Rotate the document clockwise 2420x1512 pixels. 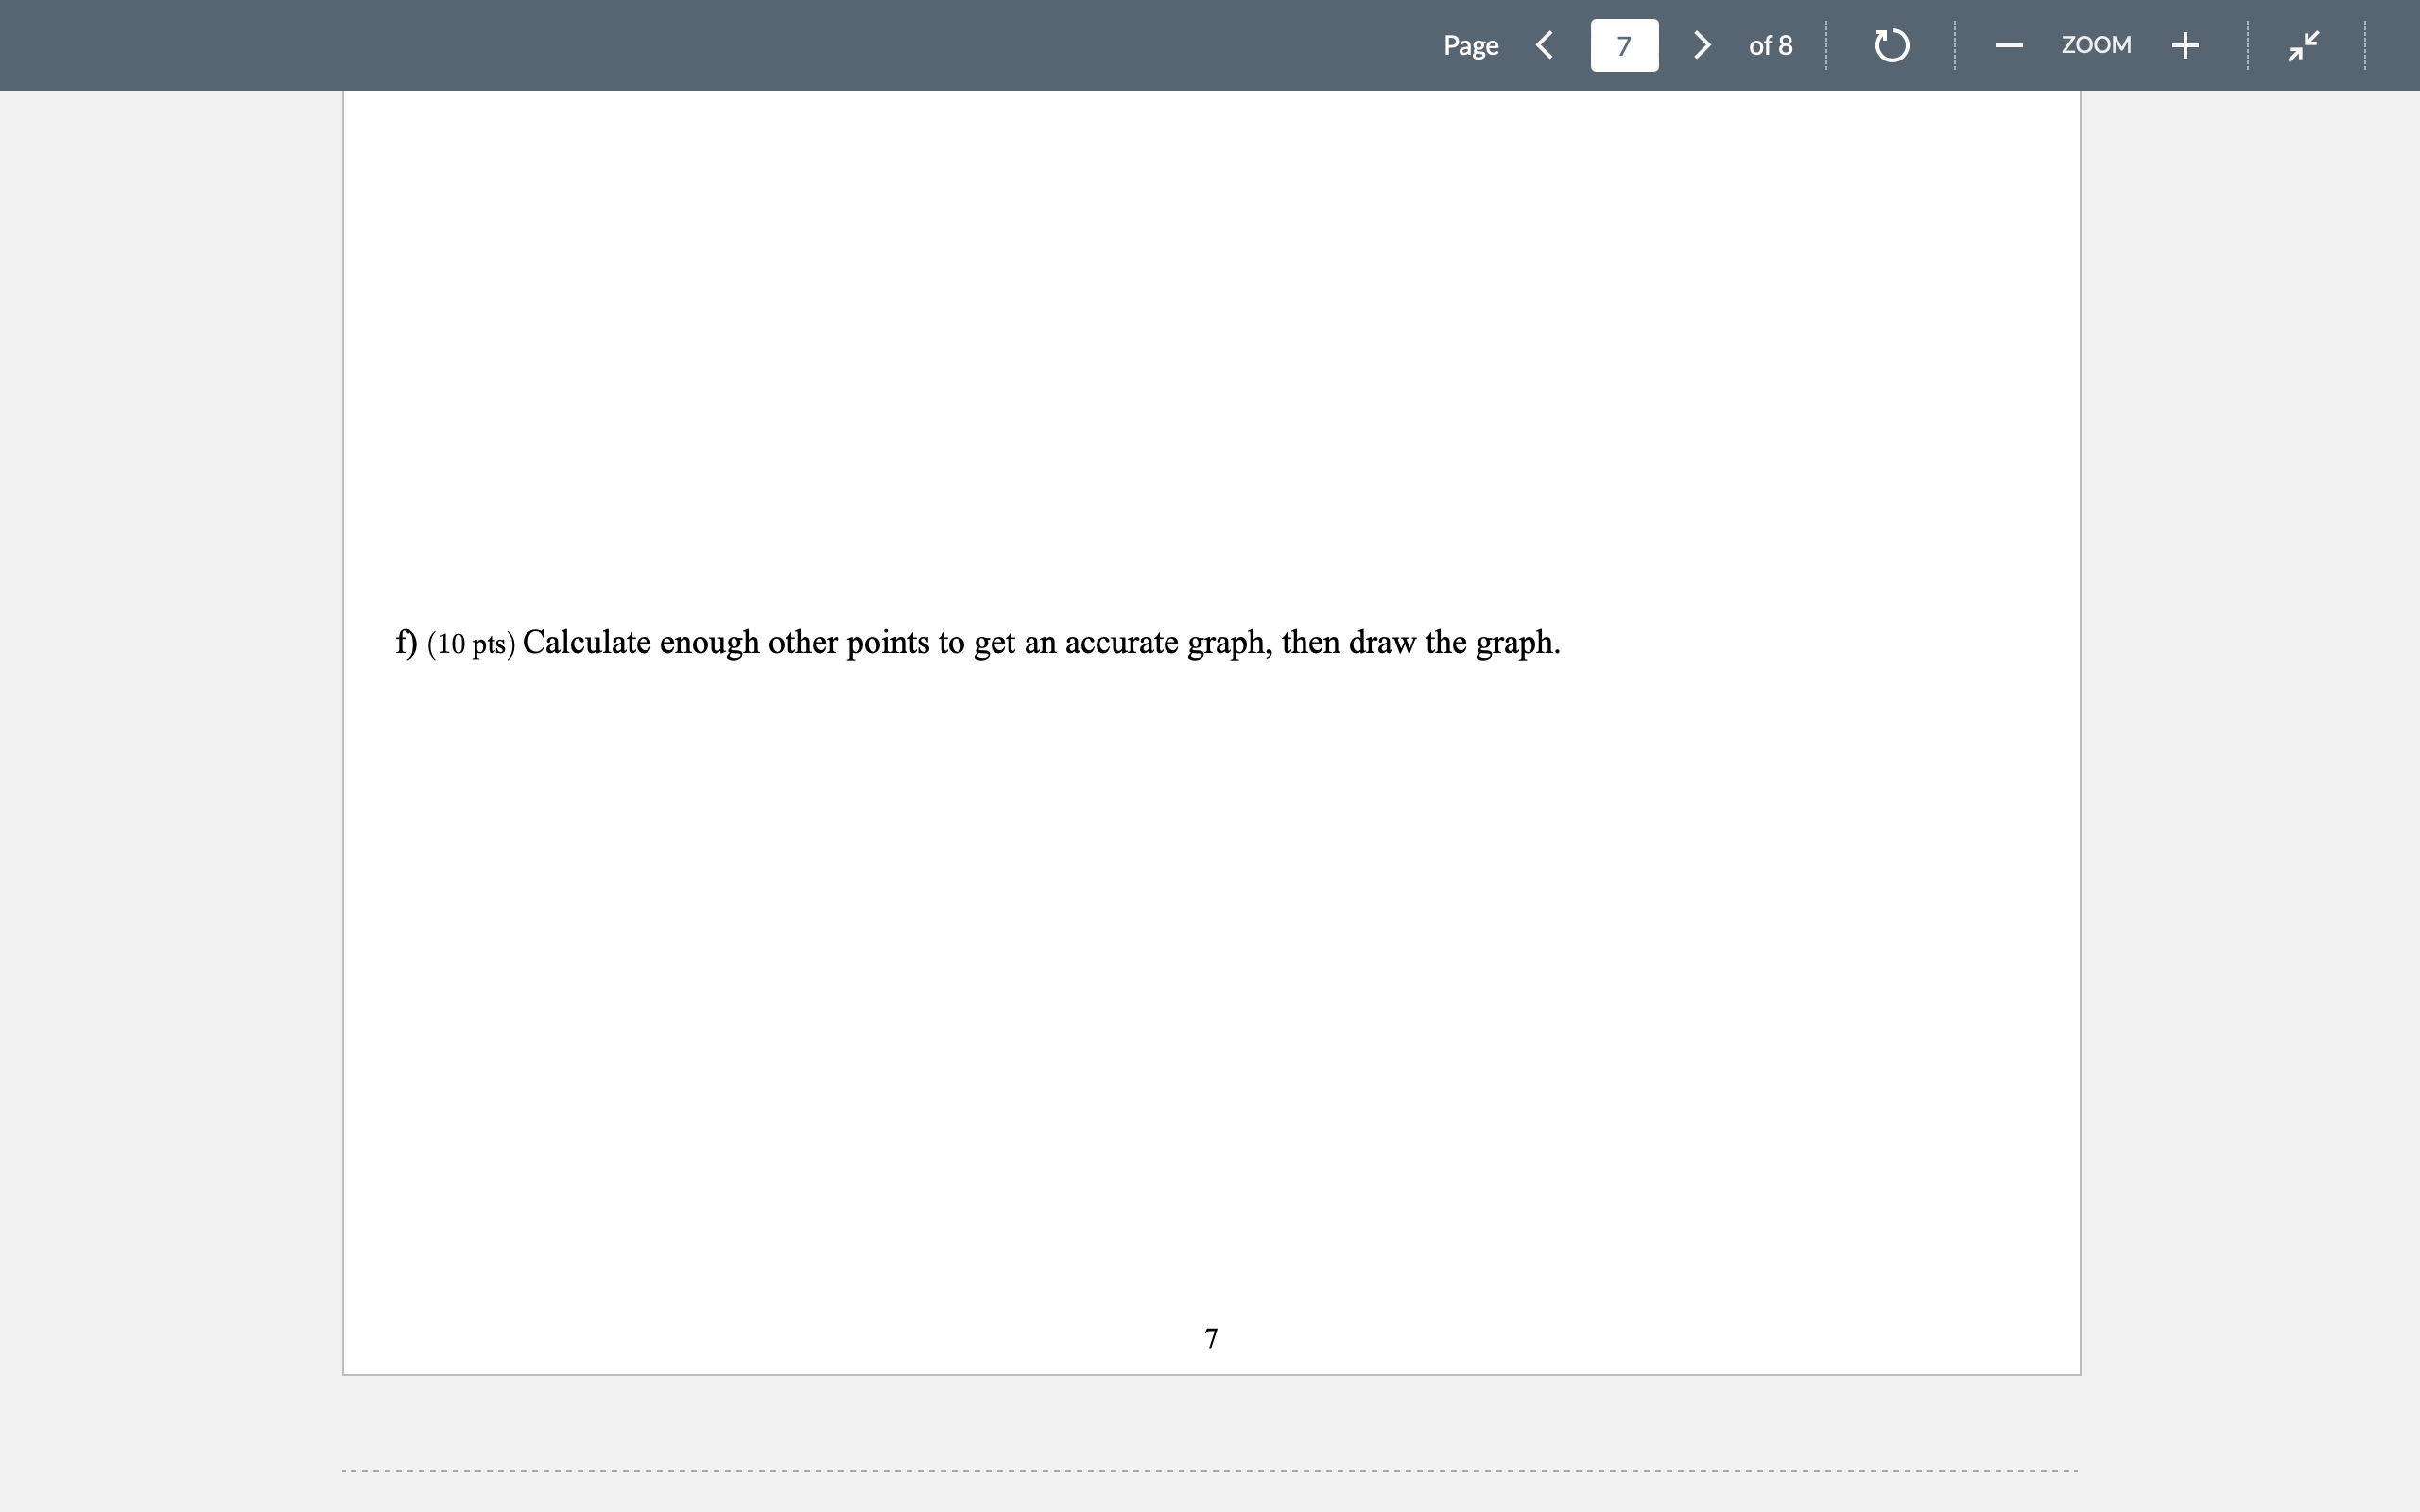pyautogui.click(x=1890, y=45)
